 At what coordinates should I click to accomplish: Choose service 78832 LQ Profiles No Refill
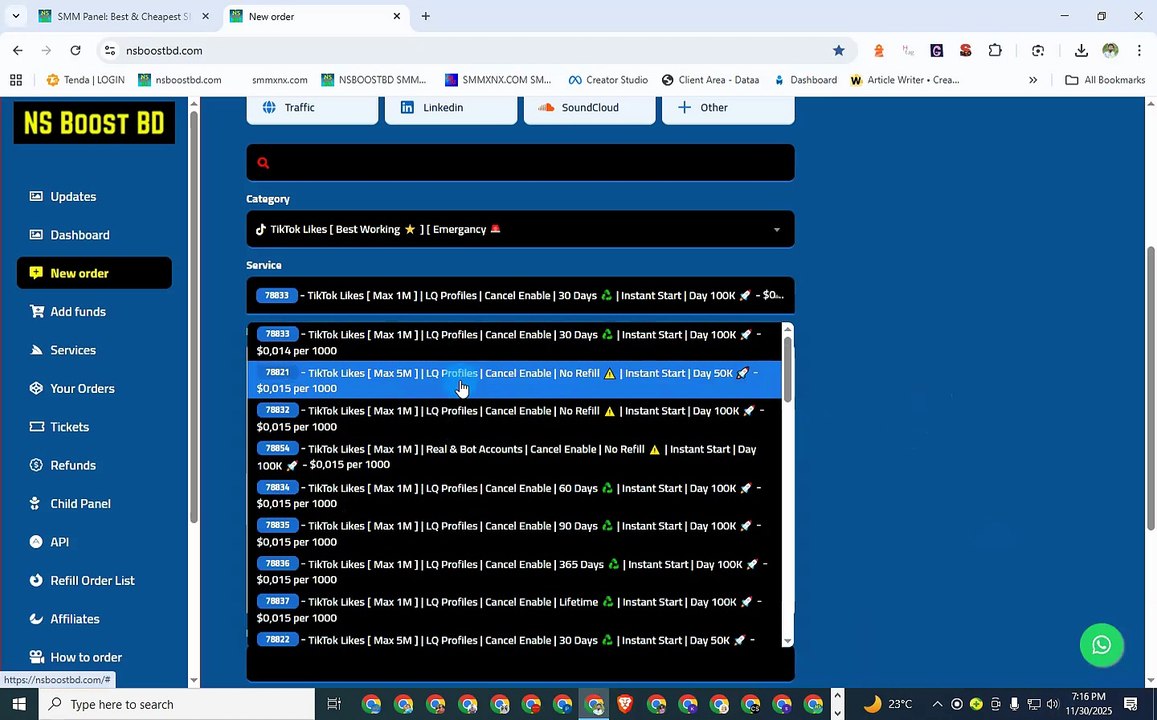point(514,418)
